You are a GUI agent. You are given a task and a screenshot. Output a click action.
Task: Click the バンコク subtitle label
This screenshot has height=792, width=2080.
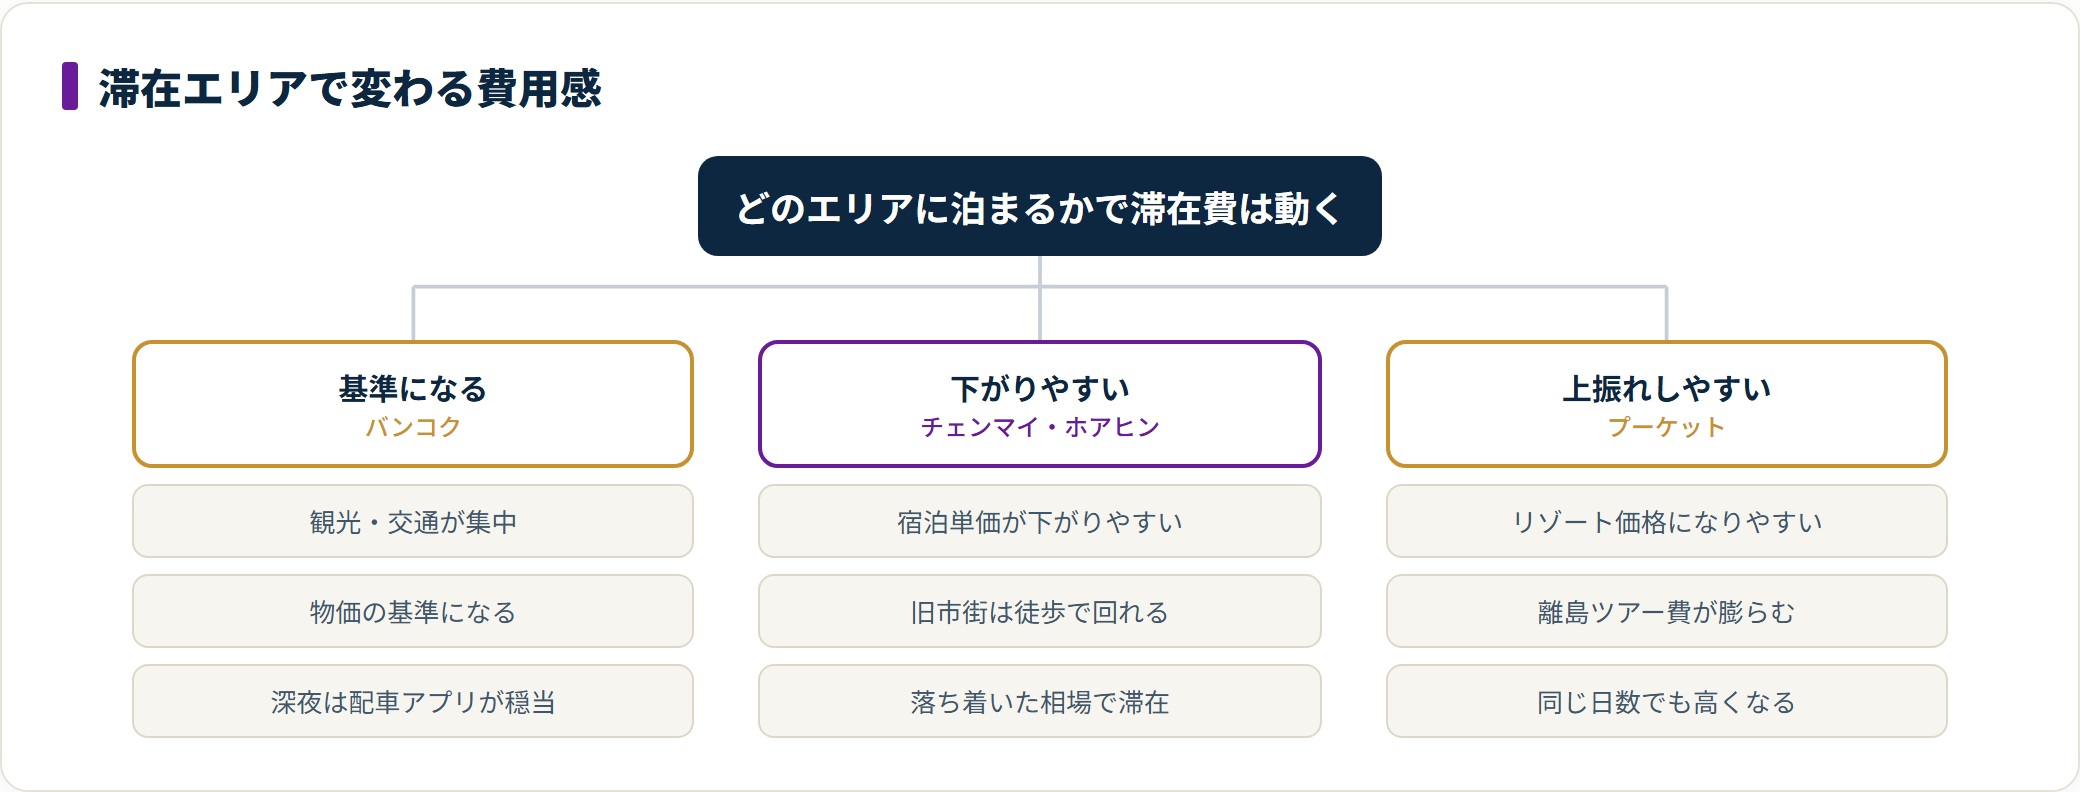[x=413, y=427]
